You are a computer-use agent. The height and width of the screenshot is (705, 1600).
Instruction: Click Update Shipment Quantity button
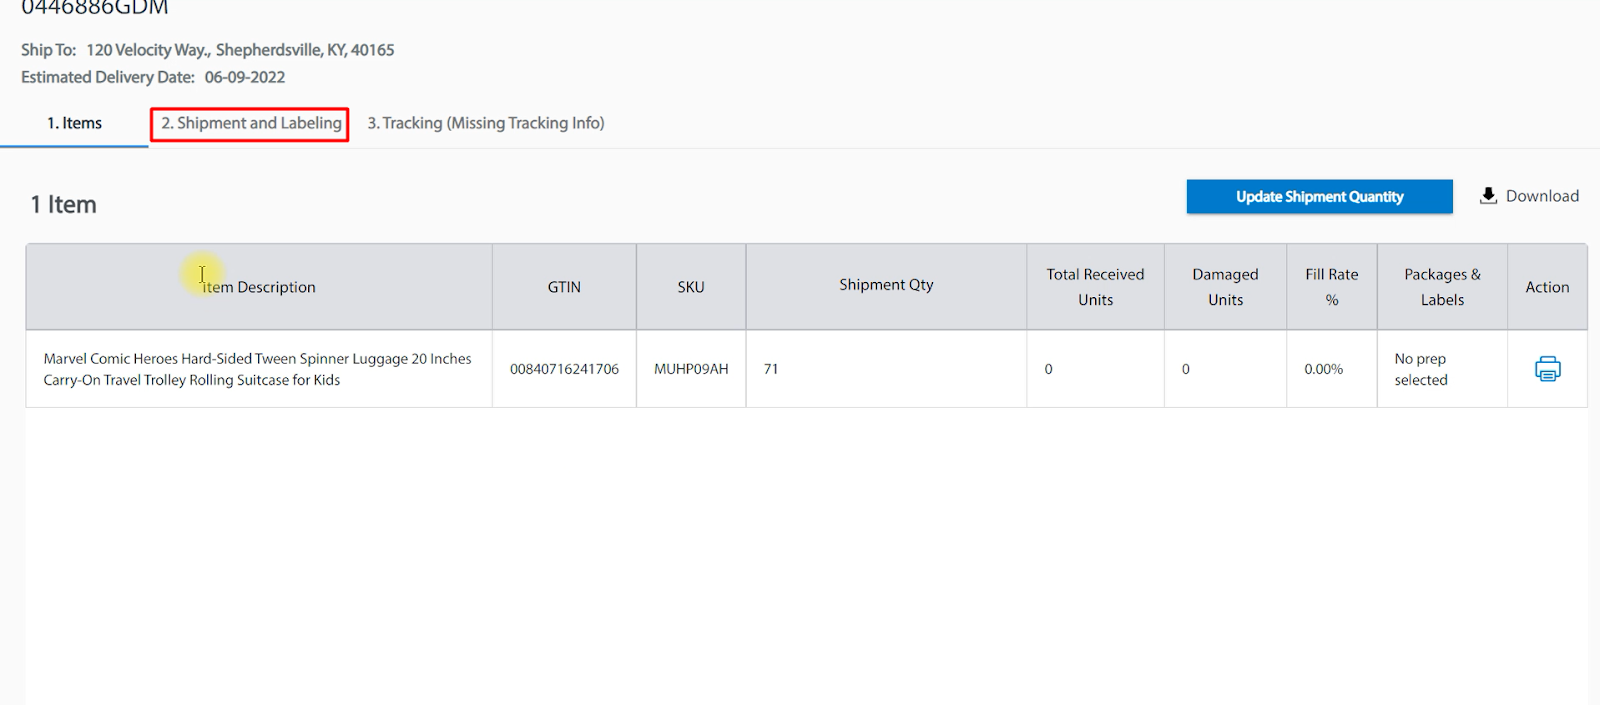pos(1319,197)
